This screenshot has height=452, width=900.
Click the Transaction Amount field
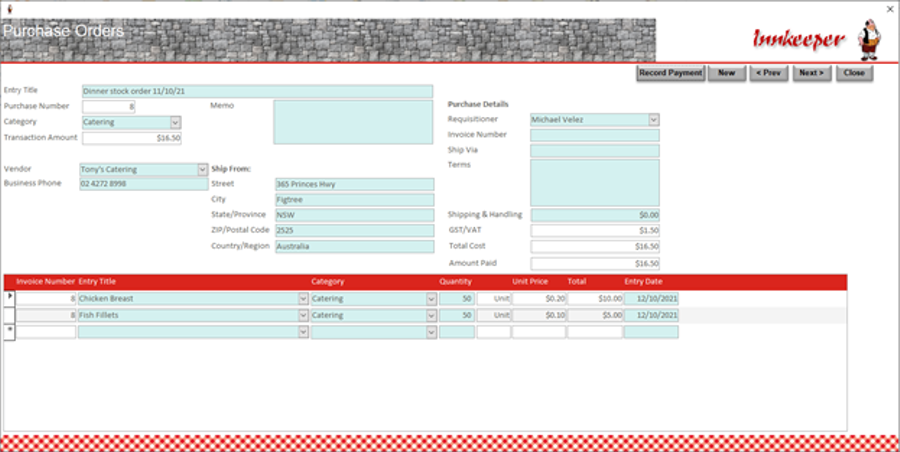[x=131, y=138]
